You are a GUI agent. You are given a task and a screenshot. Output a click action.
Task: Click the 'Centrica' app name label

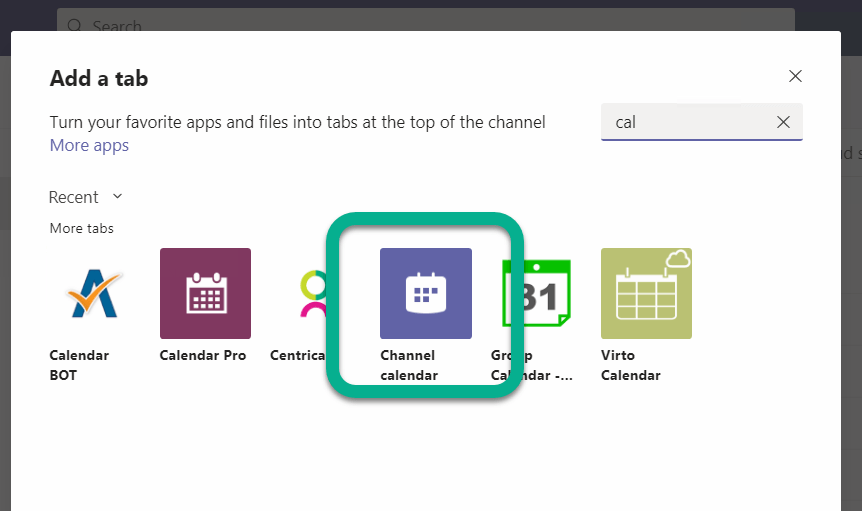click(298, 355)
